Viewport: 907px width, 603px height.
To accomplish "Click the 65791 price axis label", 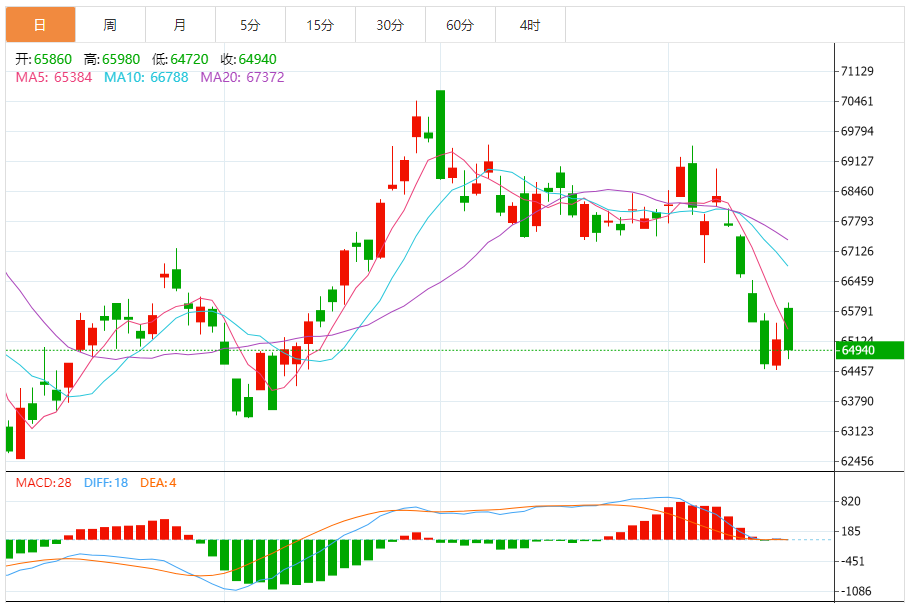I will point(857,311).
